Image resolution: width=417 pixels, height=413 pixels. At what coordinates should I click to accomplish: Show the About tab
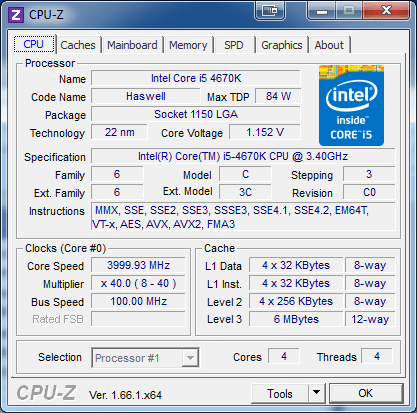329,45
